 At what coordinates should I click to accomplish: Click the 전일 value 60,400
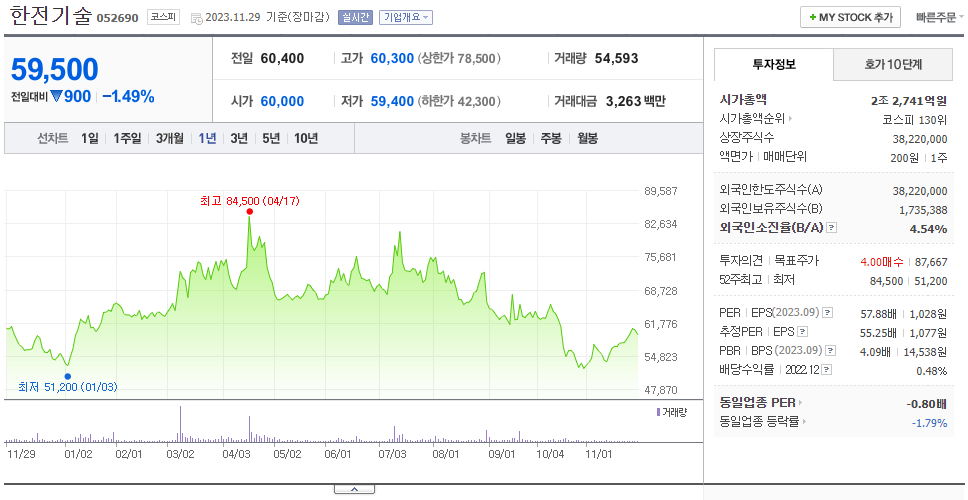(282, 59)
